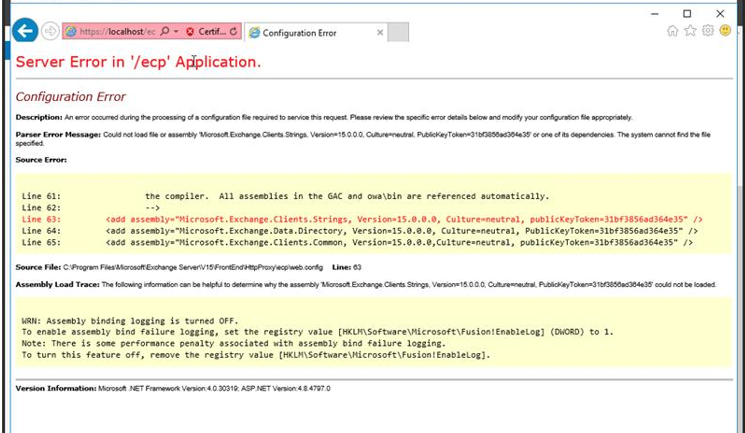Viewport: 745px width, 433px height.
Task: Open the Certif... error notice
Action: [x=212, y=32]
